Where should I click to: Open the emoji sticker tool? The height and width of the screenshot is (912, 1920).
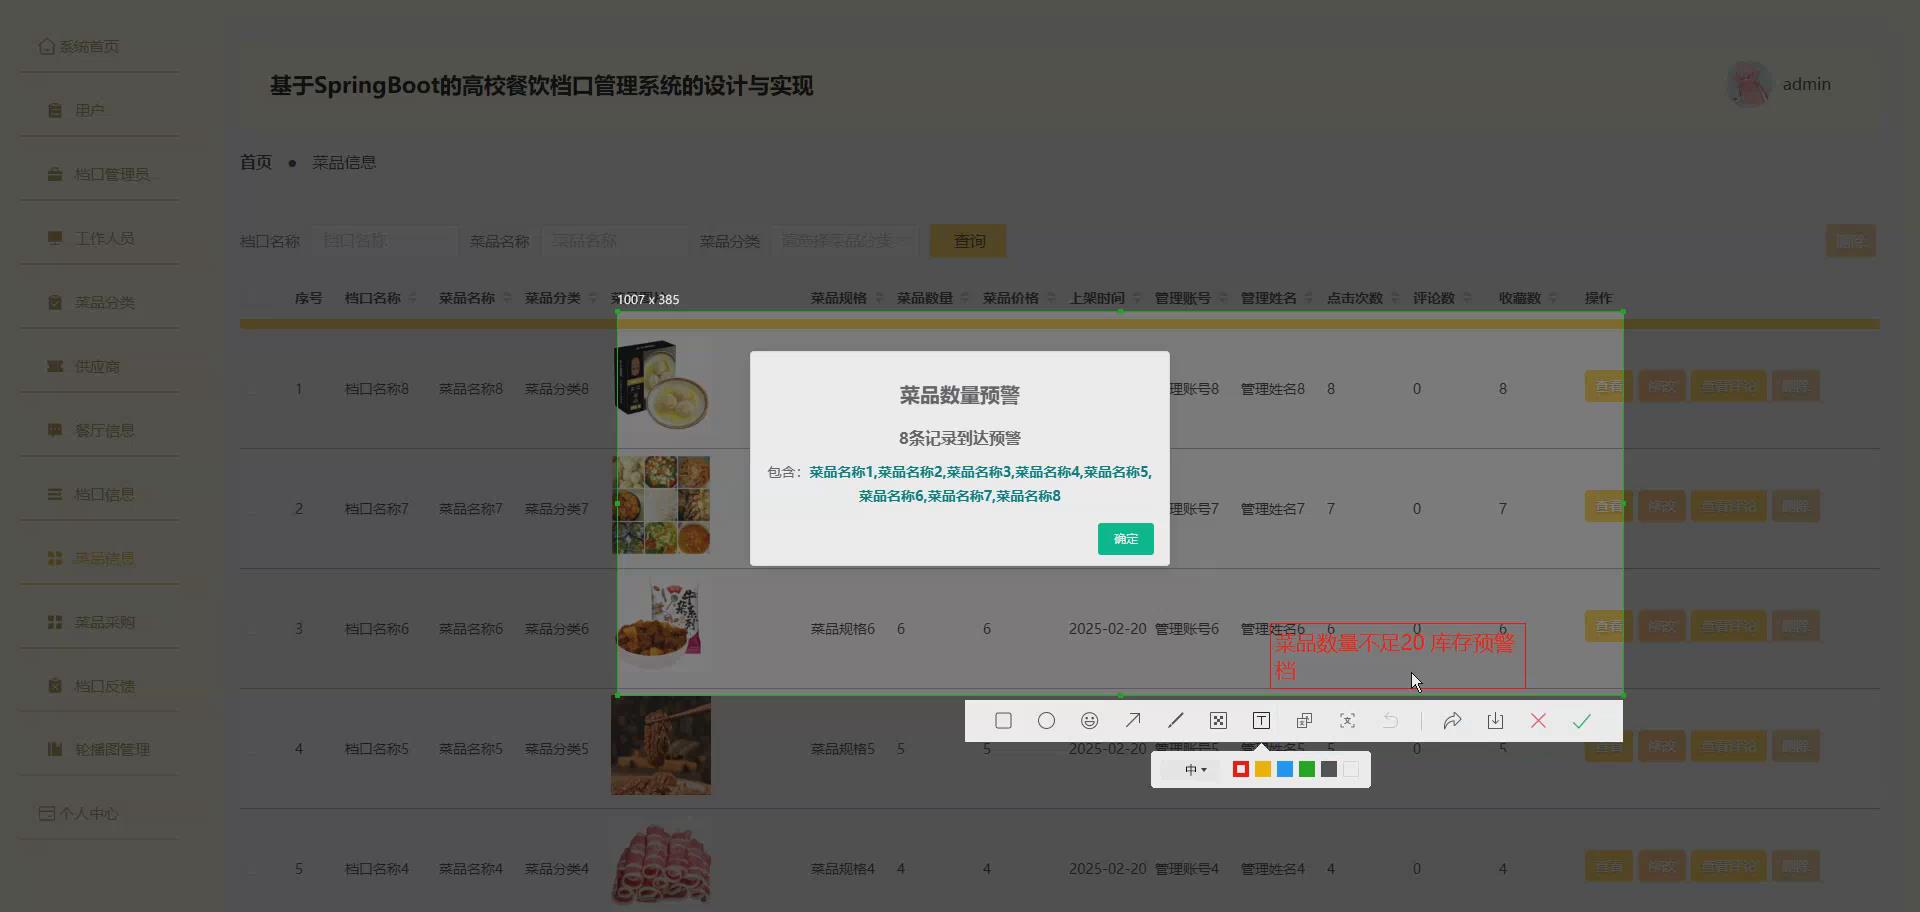(x=1089, y=721)
